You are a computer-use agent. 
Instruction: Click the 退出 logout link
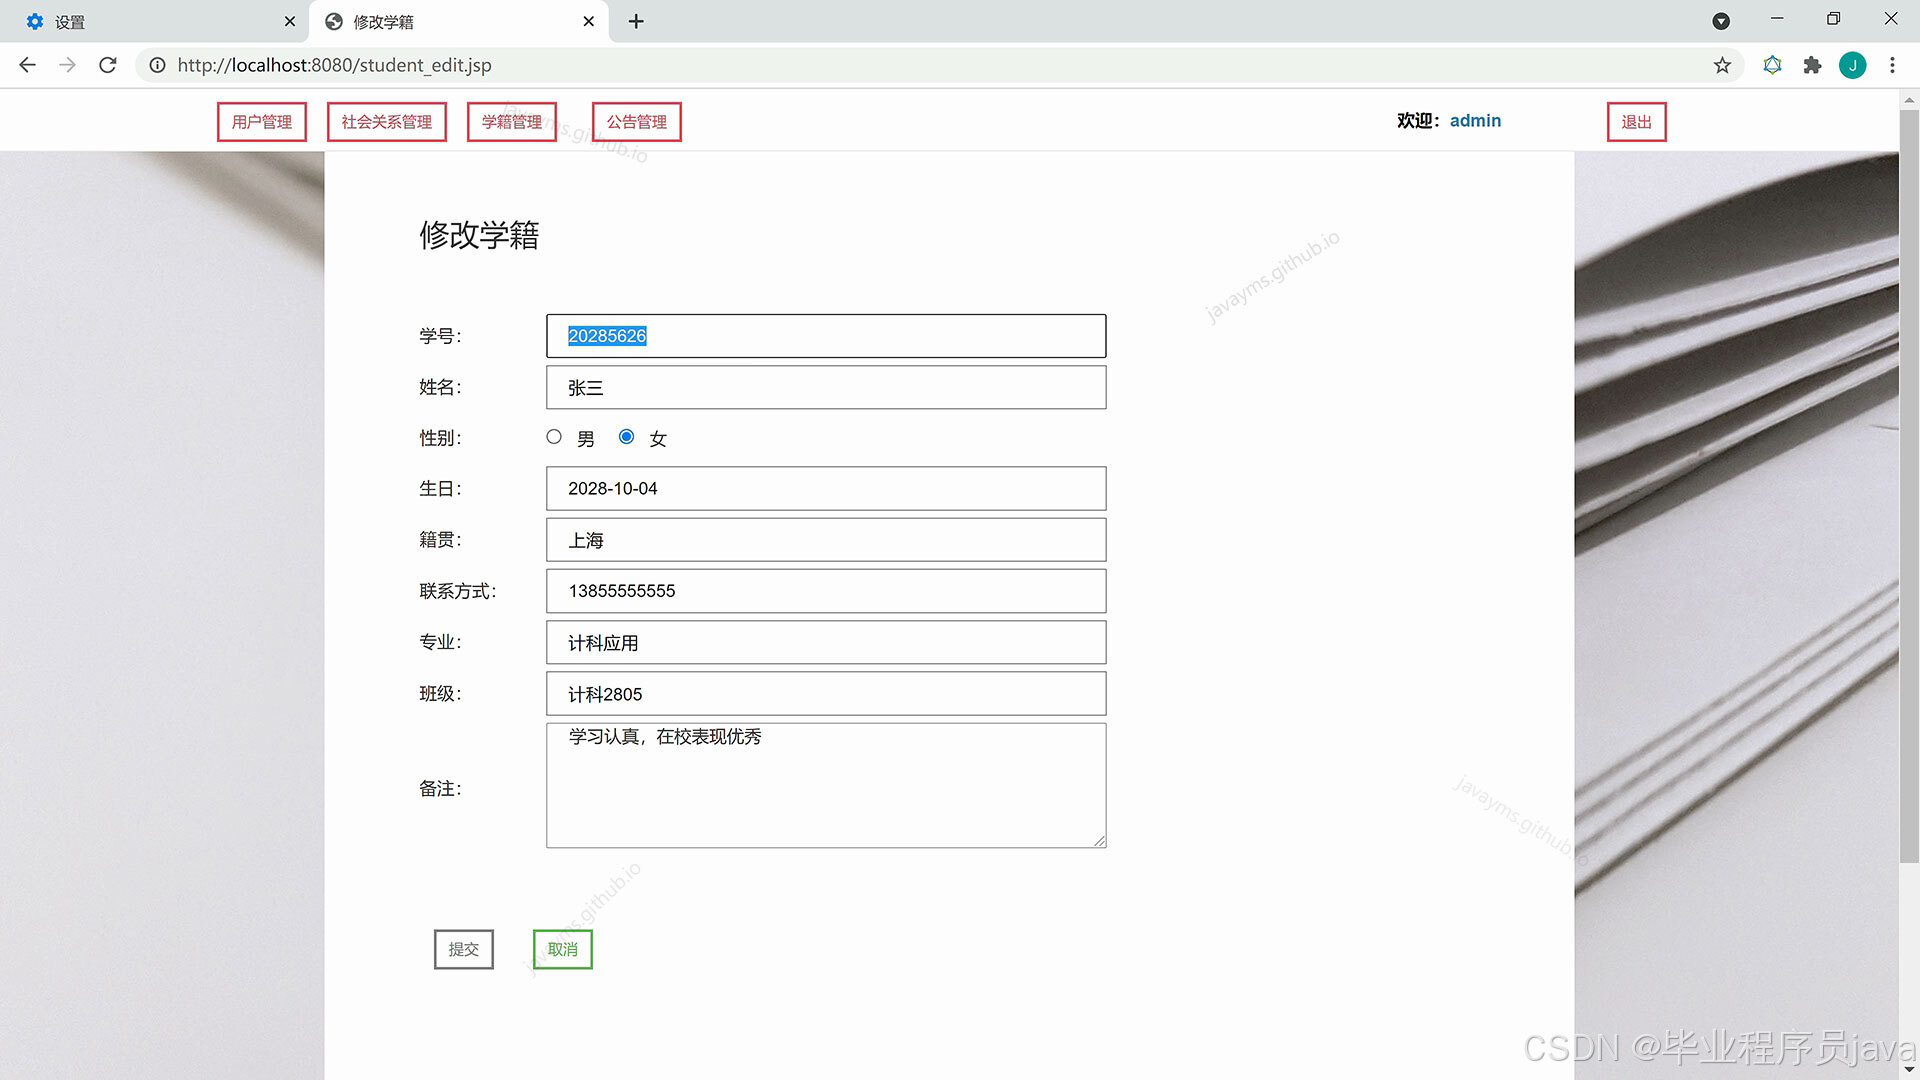1636,121
